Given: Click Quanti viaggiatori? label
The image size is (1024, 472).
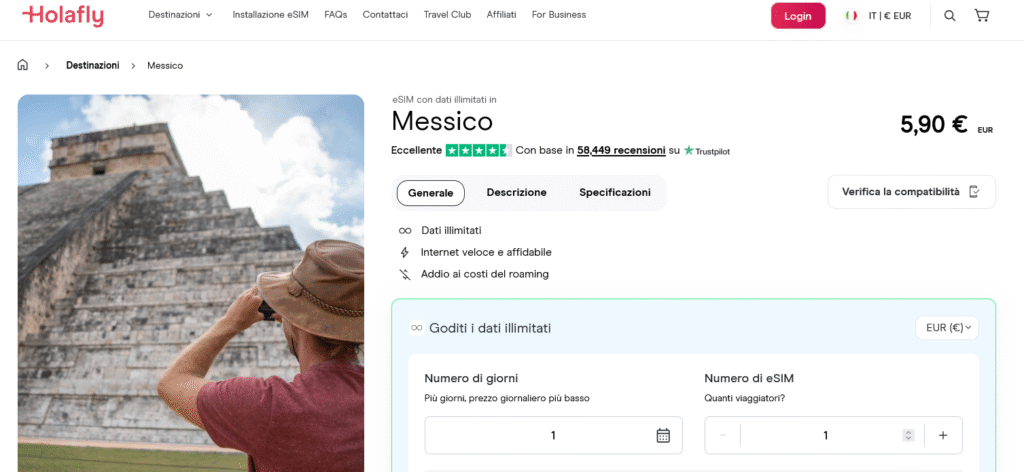Looking at the screenshot, I should point(744,398).
